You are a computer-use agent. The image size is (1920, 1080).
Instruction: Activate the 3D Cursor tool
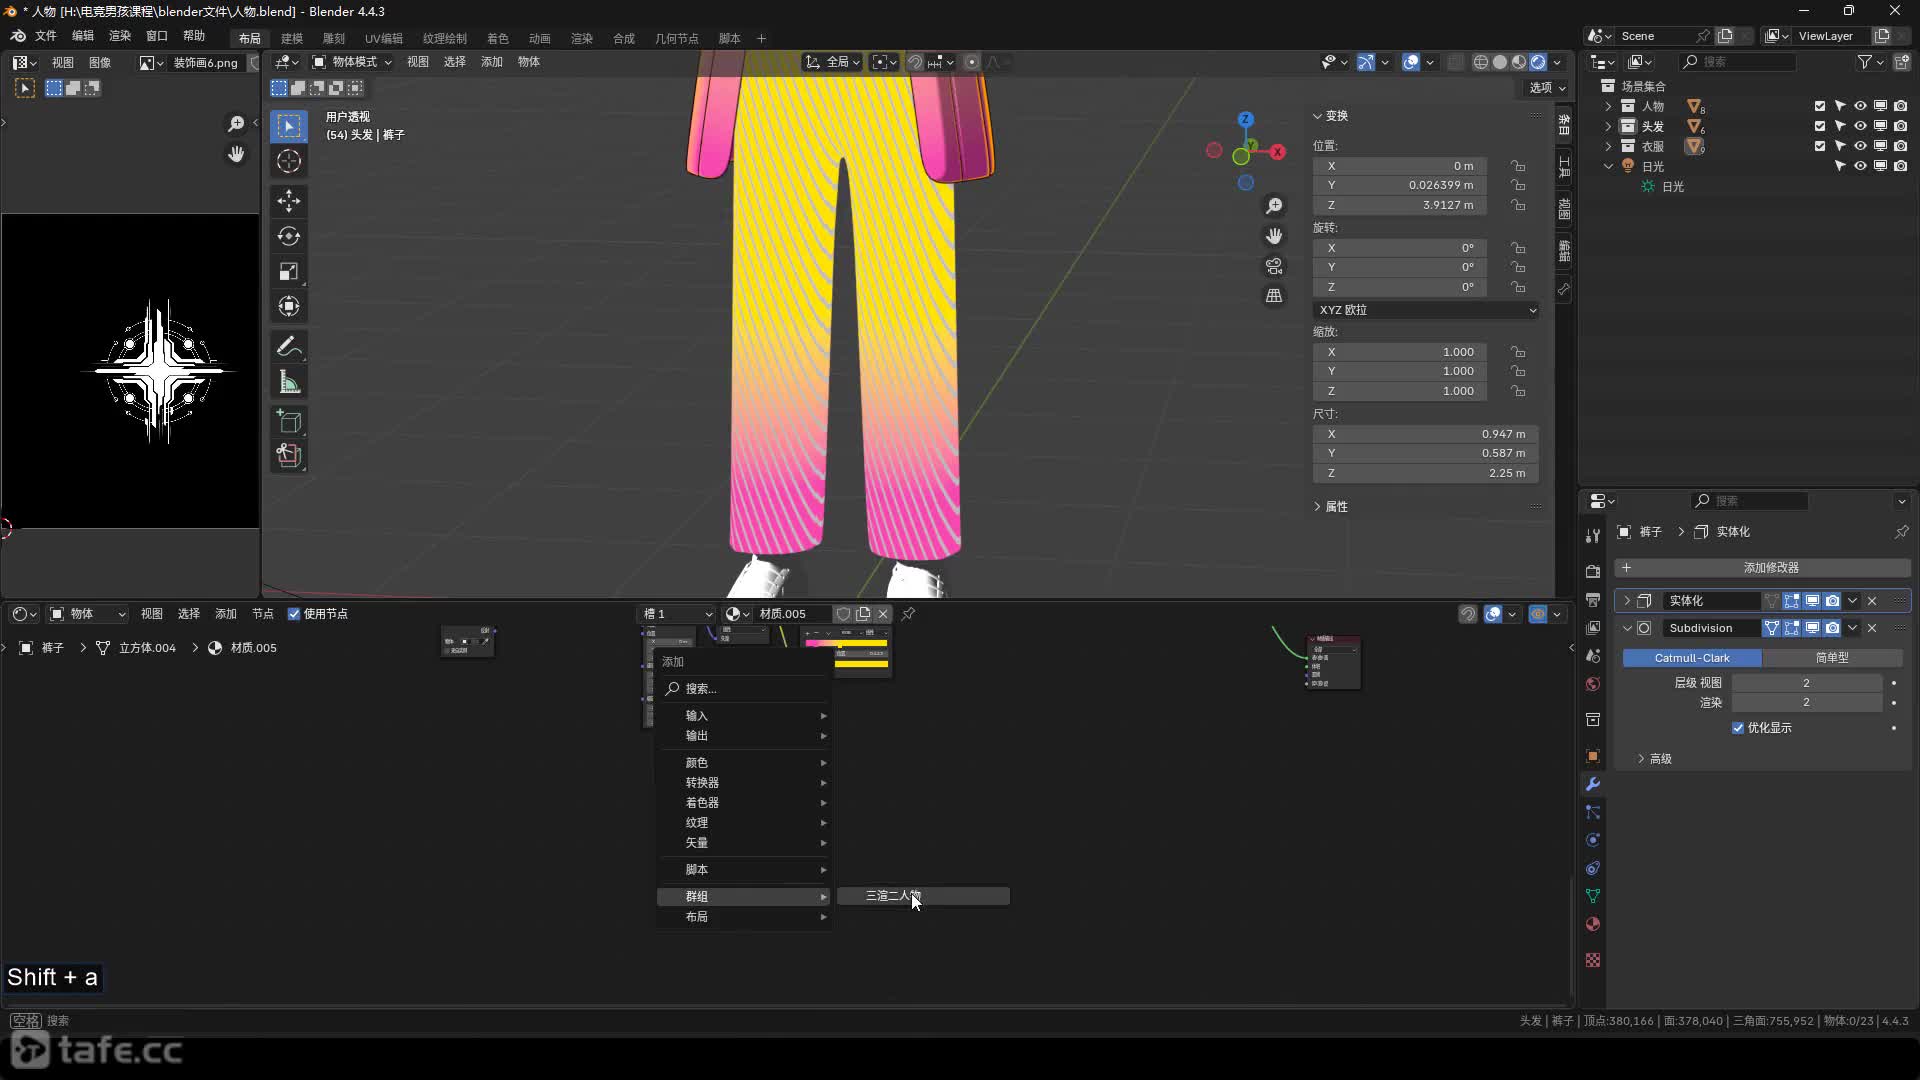289,161
